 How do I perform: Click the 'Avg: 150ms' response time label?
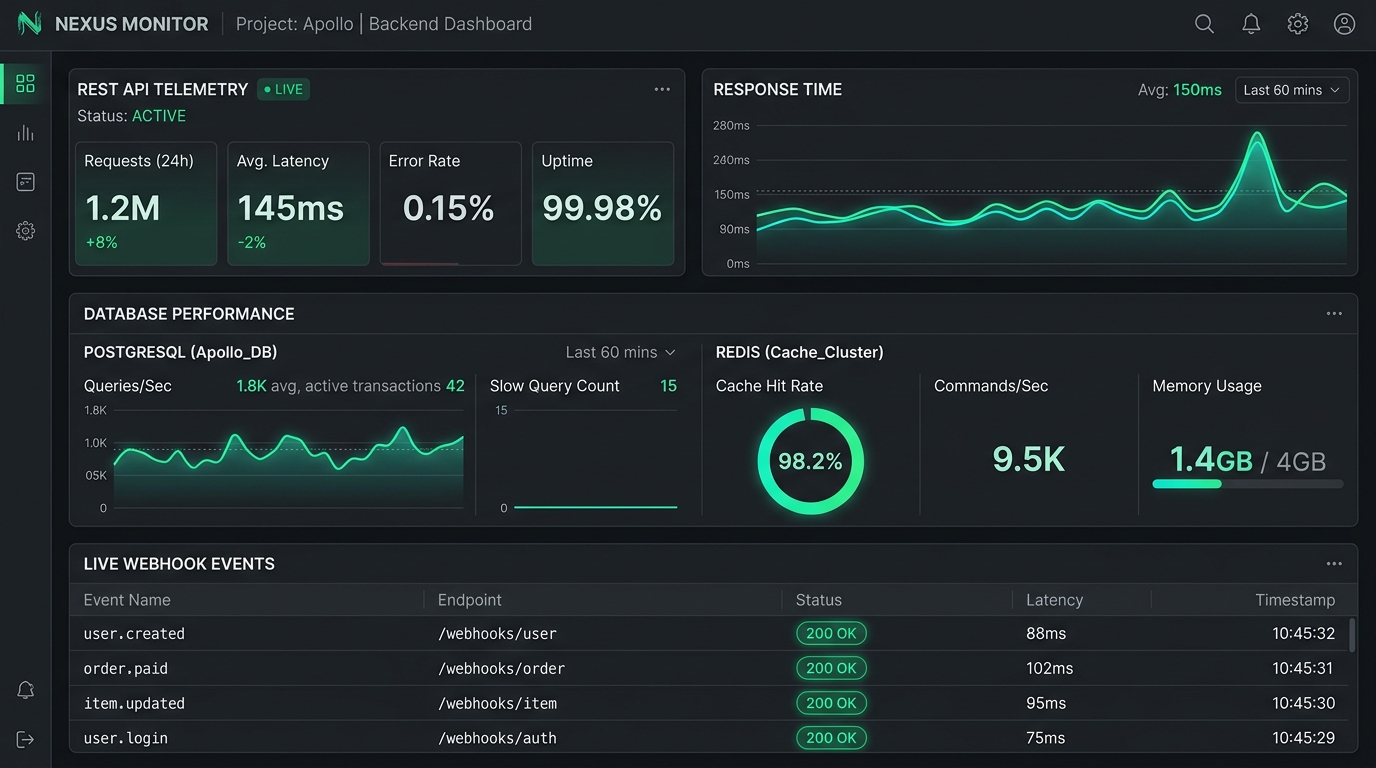click(1180, 90)
